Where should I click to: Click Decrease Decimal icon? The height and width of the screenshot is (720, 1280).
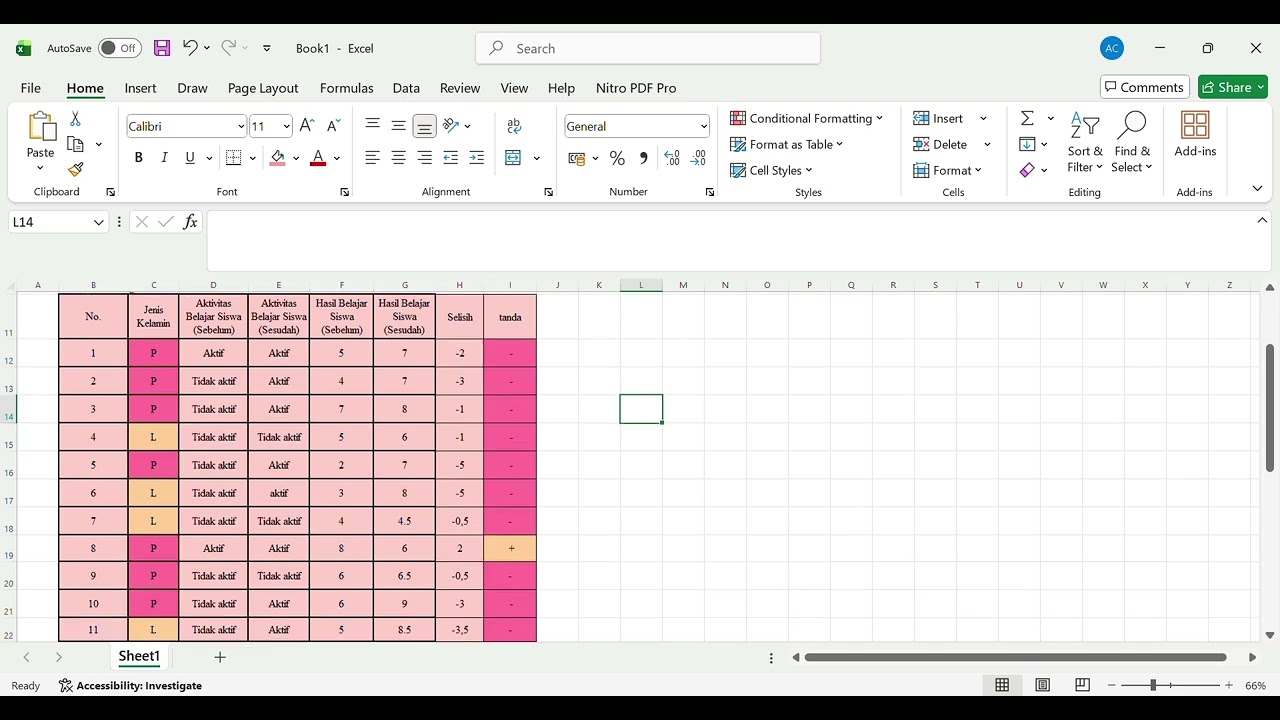pyautogui.click(x=698, y=158)
